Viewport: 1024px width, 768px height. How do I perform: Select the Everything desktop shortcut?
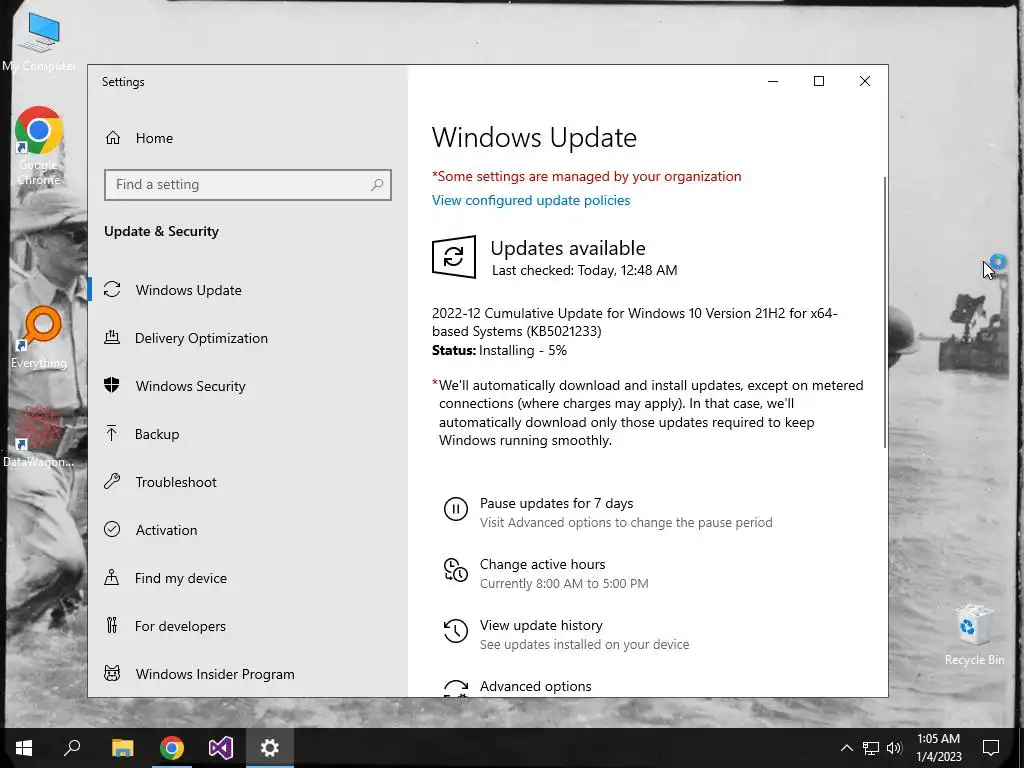(x=39, y=338)
